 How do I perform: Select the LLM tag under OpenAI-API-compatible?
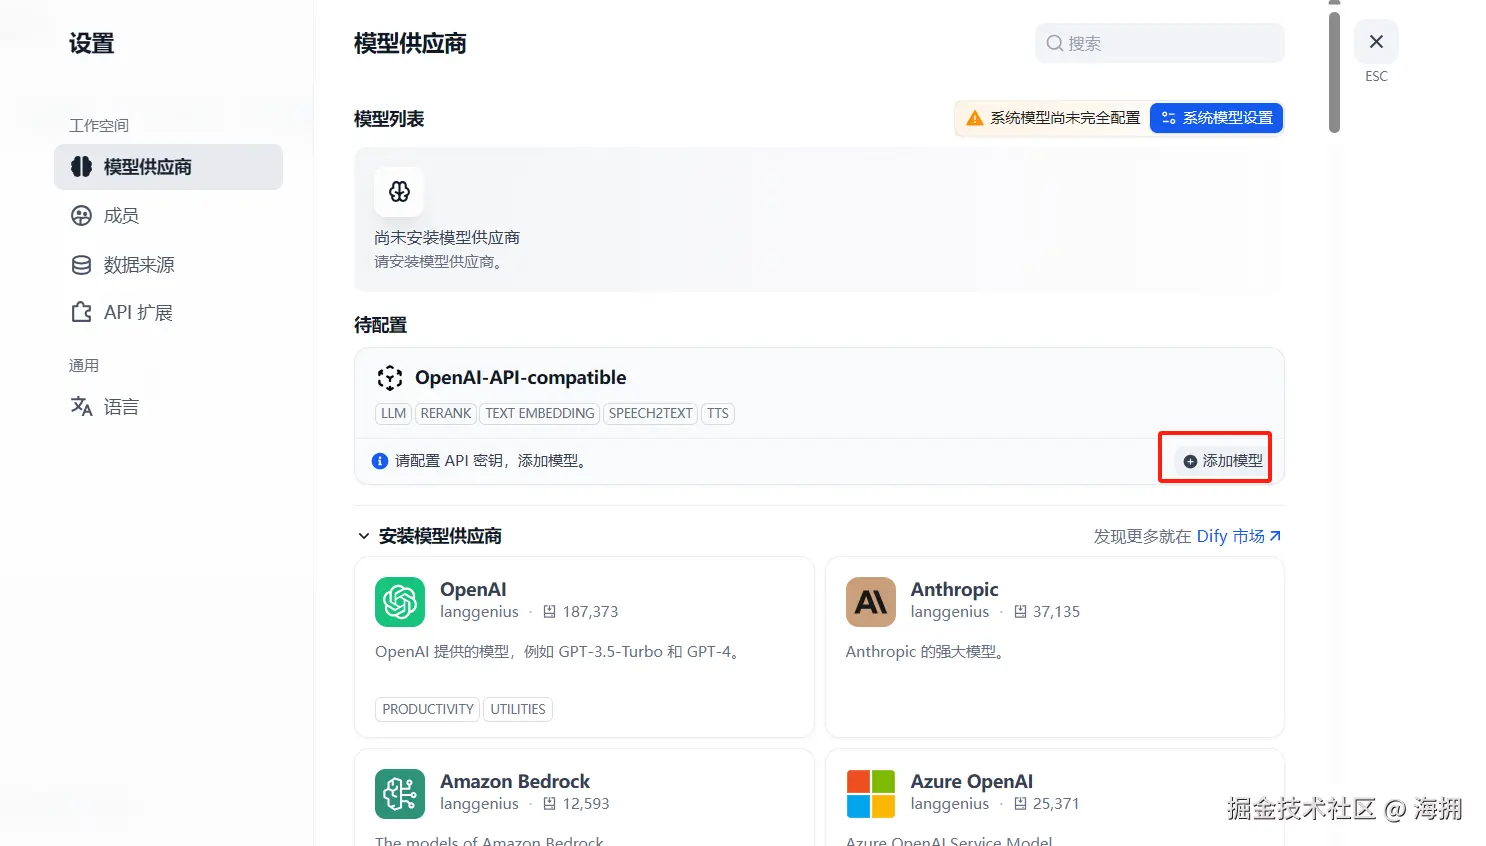tap(393, 413)
